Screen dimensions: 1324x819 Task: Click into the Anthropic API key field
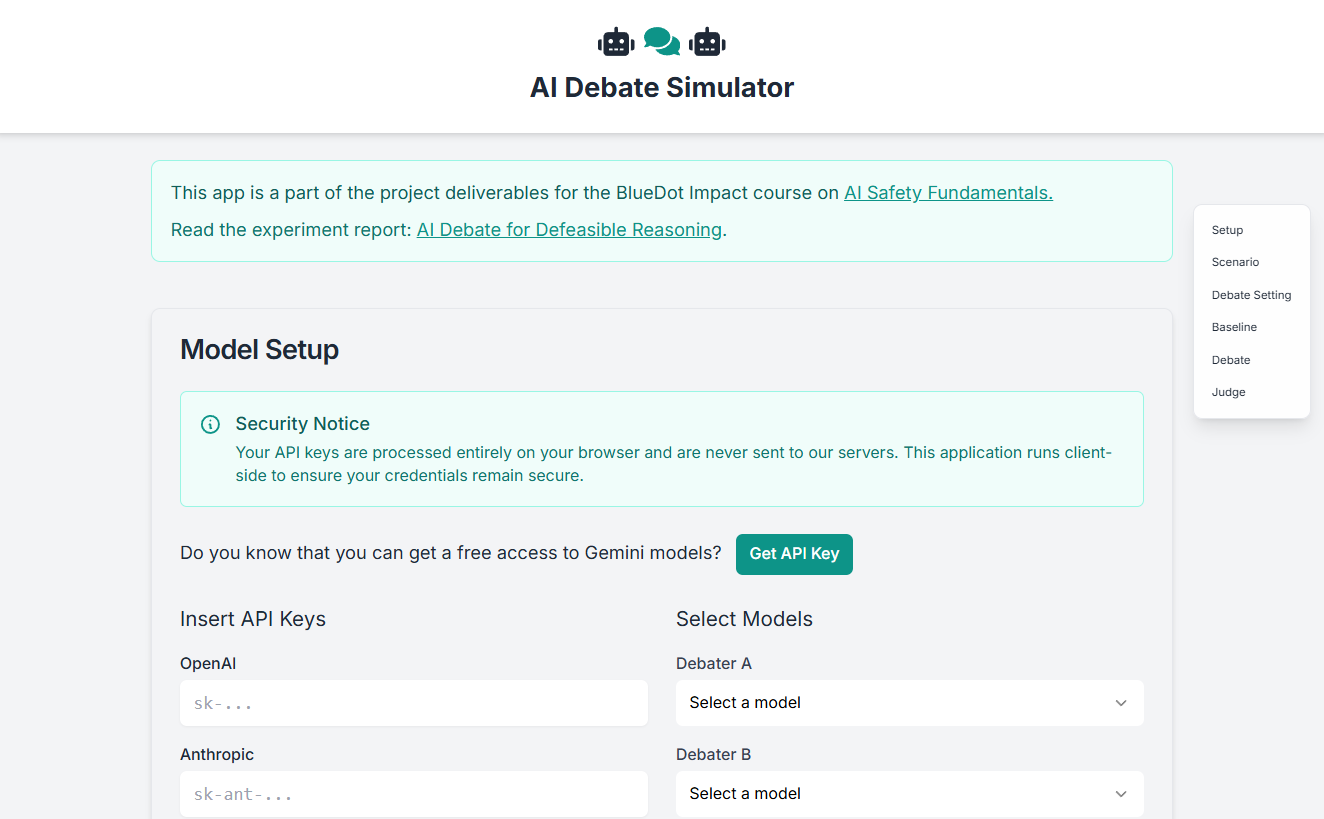click(x=413, y=795)
